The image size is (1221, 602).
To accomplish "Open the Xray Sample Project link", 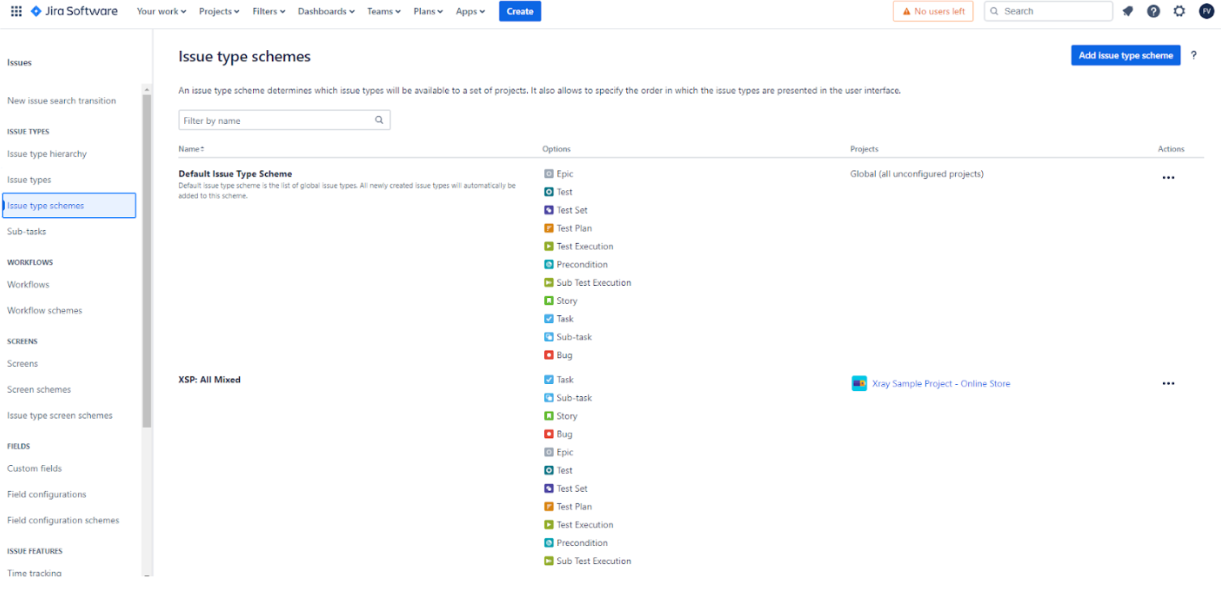I will pyautogui.click(x=940, y=383).
